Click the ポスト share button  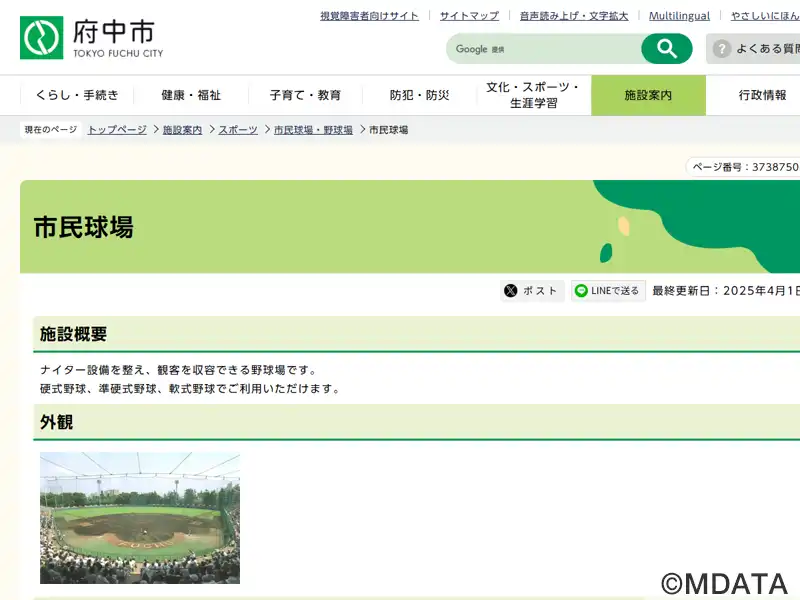(532, 291)
